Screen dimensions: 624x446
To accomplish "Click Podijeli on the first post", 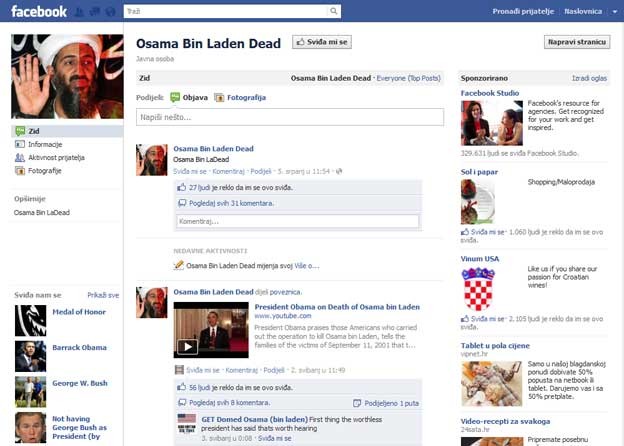I will (x=261, y=171).
